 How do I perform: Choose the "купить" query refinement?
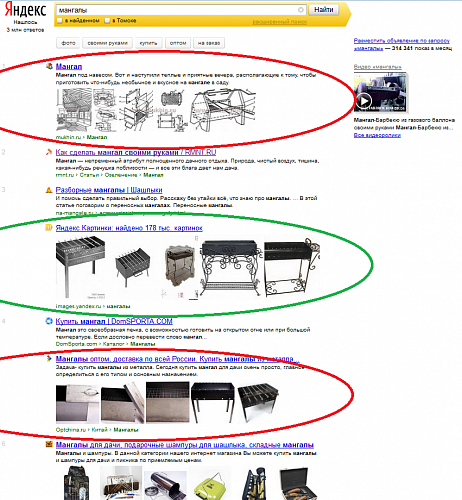pos(148,43)
